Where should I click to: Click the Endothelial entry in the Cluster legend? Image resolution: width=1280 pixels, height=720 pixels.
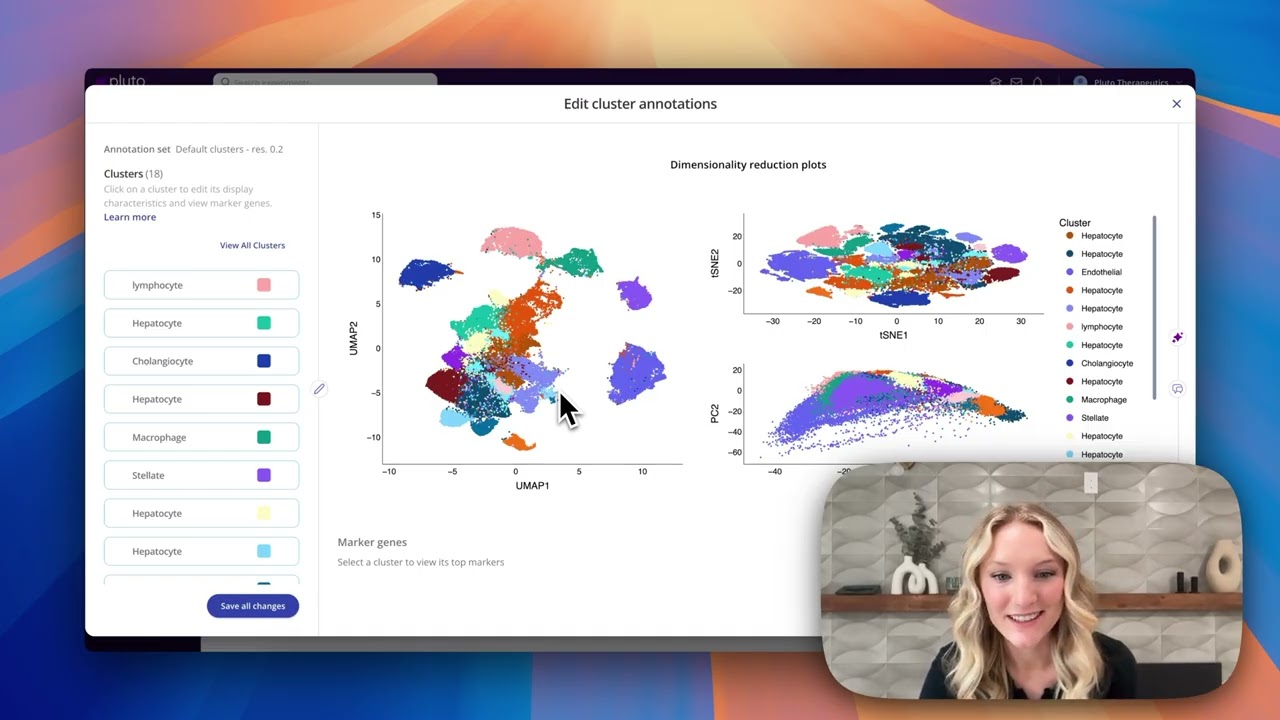[1093, 272]
